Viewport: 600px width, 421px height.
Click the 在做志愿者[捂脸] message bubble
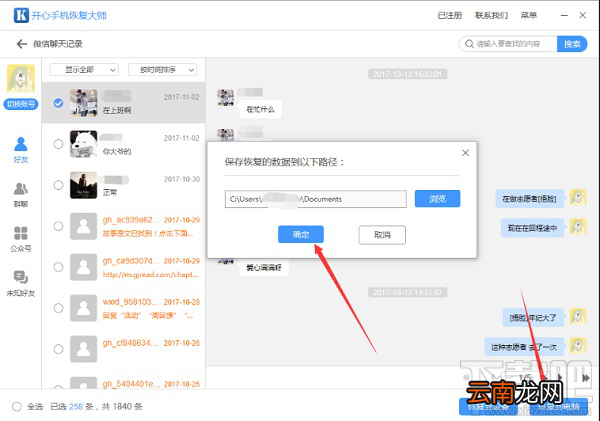[529, 199]
